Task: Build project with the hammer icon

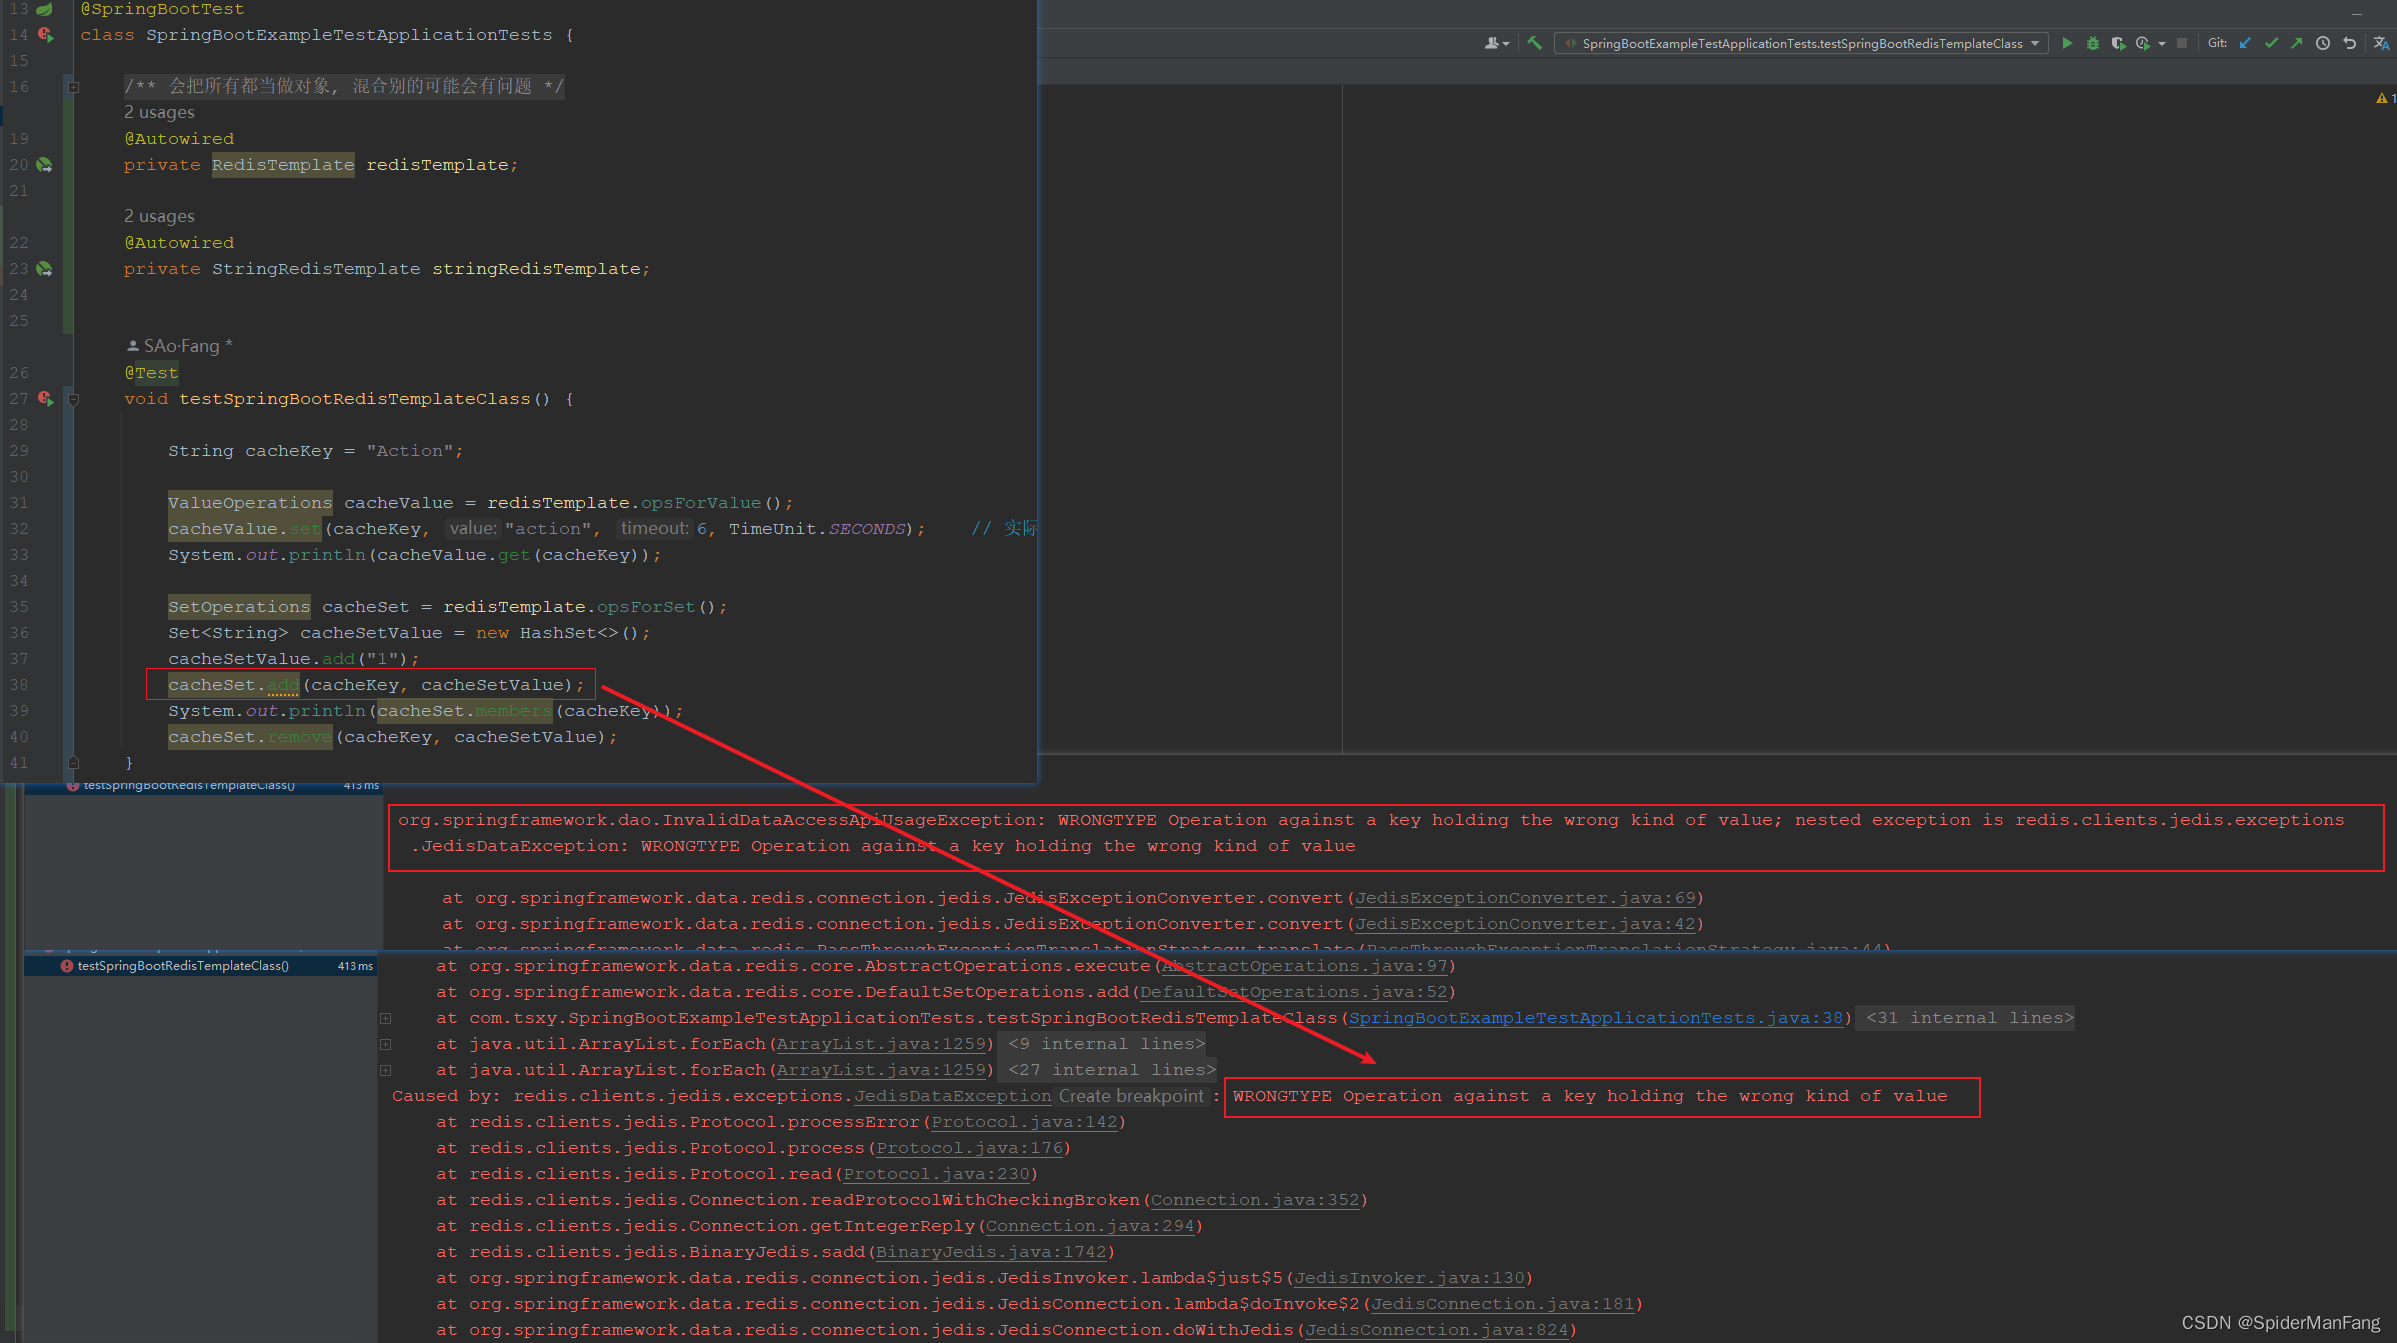Action: click(1534, 43)
